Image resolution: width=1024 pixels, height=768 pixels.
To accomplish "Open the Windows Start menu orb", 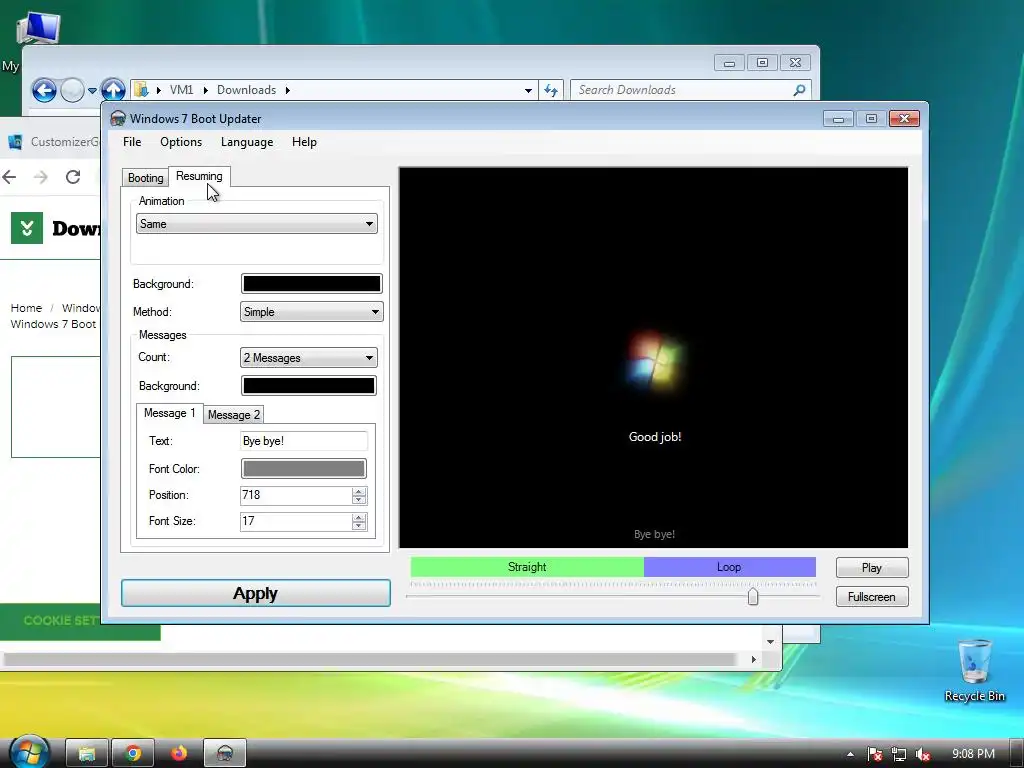I will pyautogui.click(x=29, y=752).
